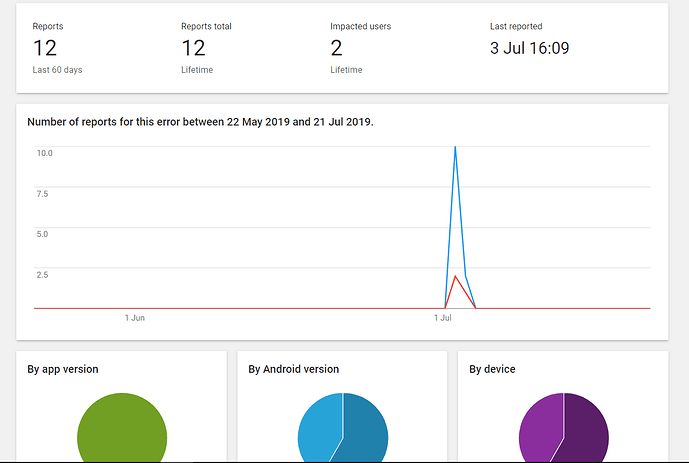
Task: Click the 10.0 y-axis label
Action: (x=44, y=153)
